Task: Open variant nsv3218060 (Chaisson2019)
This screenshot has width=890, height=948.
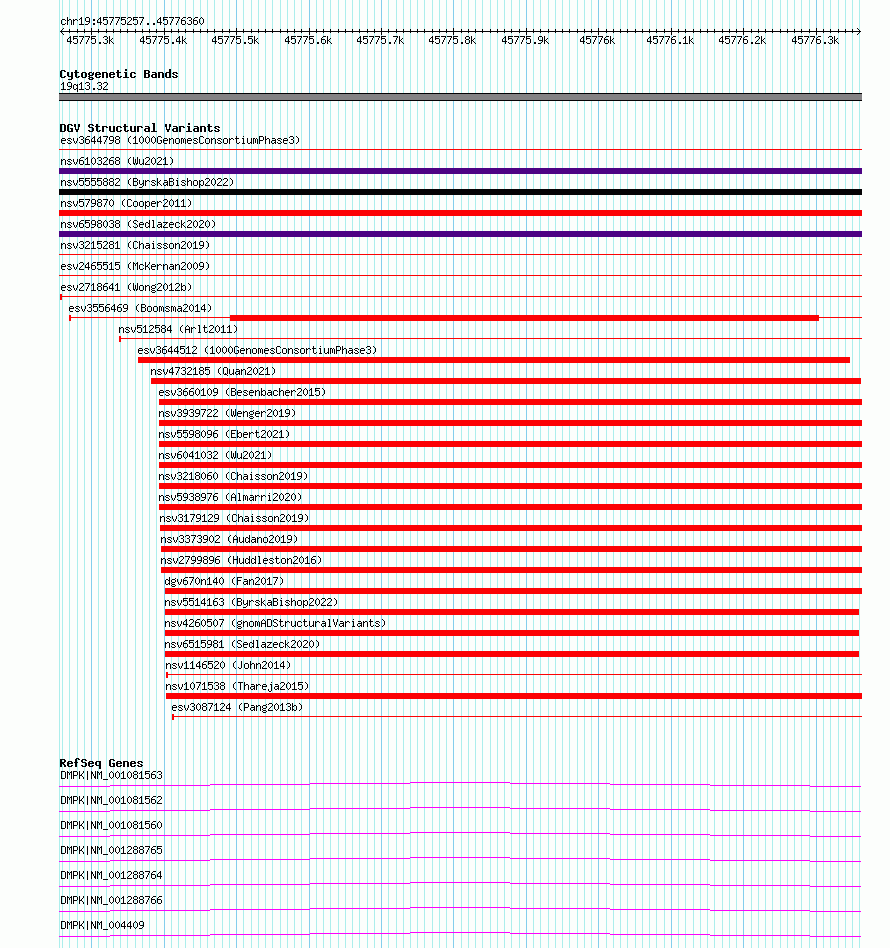Action: pos(233,476)
